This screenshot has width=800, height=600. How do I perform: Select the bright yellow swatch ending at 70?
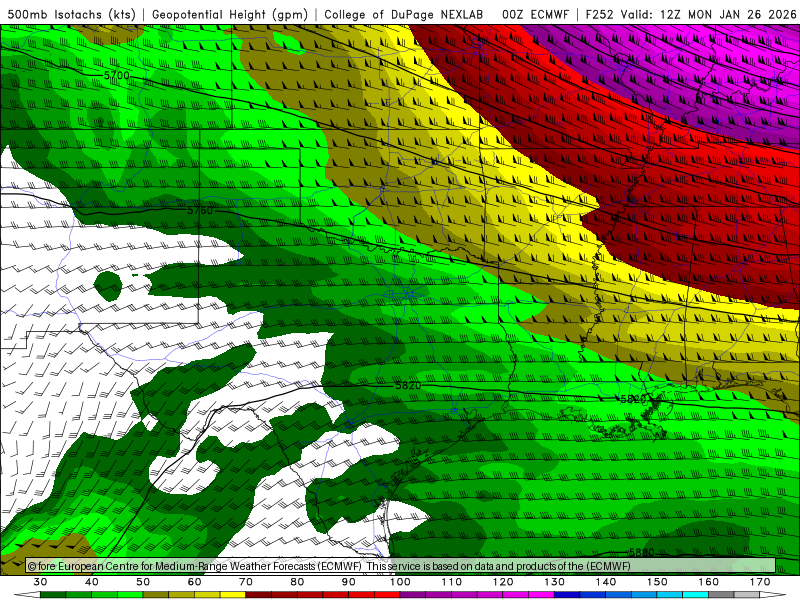click(x=233, y=594)
